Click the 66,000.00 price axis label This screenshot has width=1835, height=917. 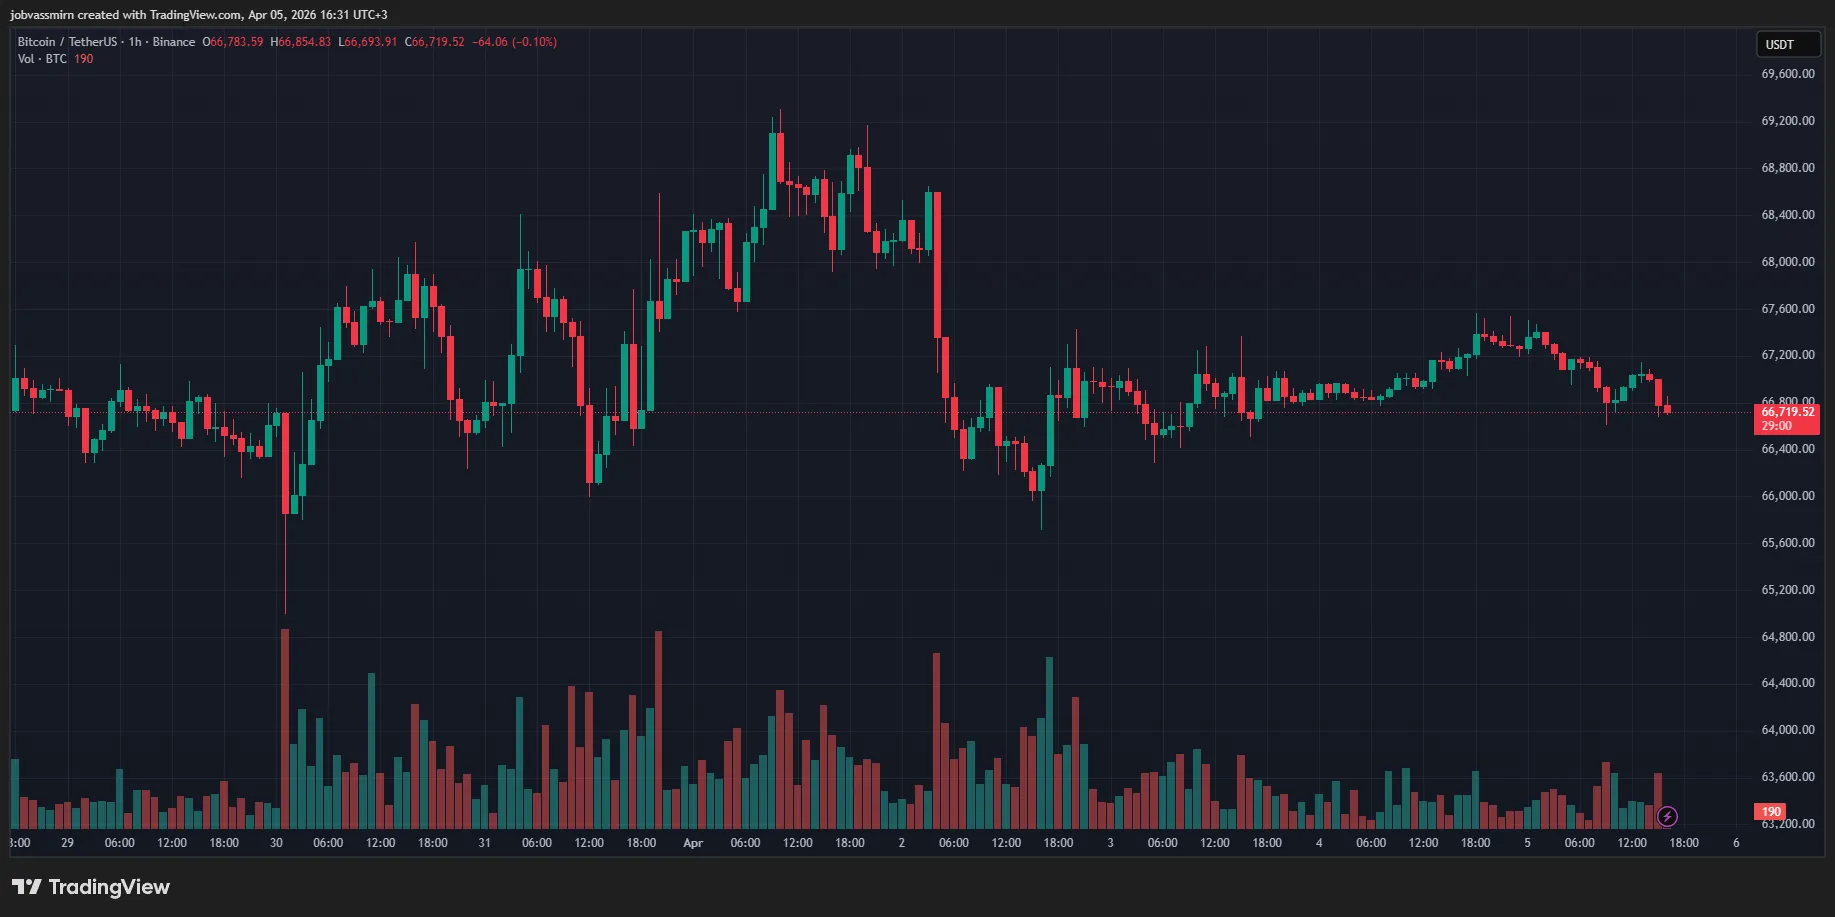(x=1787, y=496)
